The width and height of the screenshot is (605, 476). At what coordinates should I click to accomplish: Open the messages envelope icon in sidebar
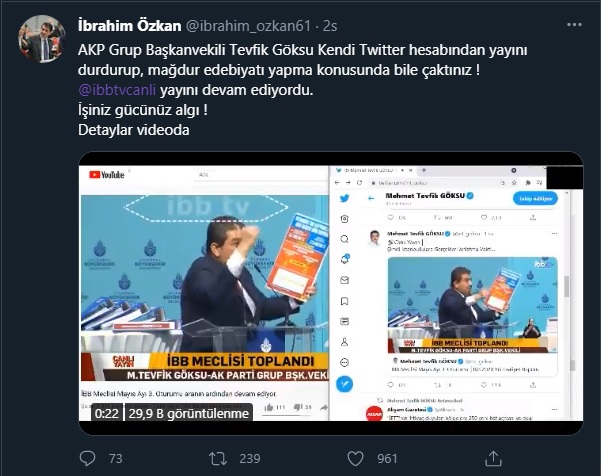pyautogui.click(x=345, y=280)
